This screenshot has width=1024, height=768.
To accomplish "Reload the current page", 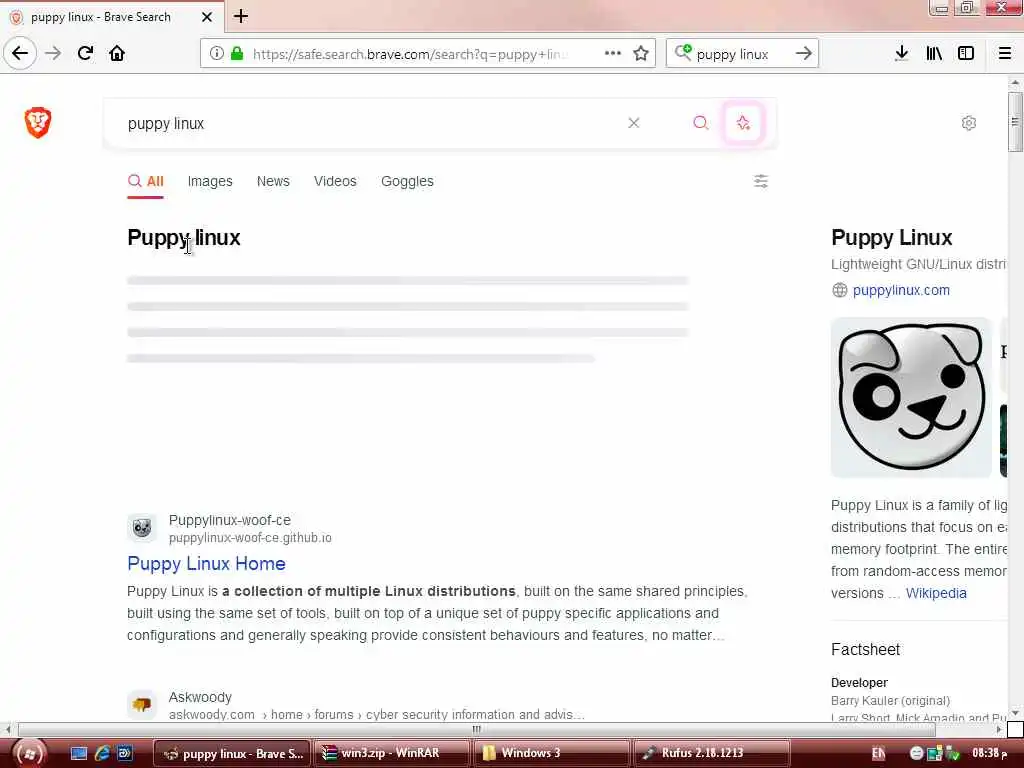I will (85, 53).
